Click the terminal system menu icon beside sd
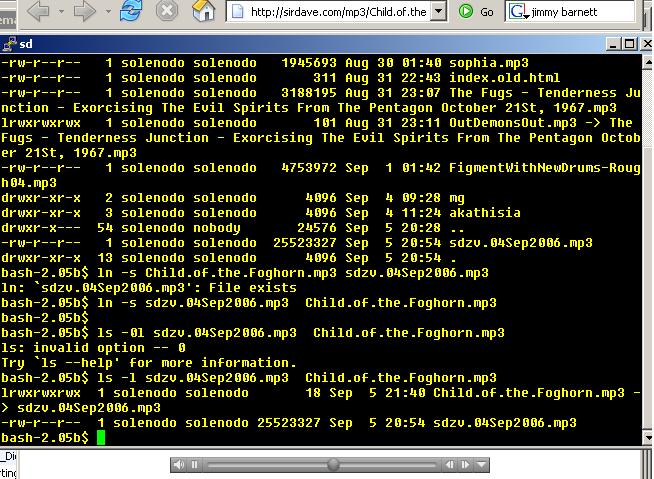Image resolution: width=654 pixels, height=479 pixels. point(9,44)
